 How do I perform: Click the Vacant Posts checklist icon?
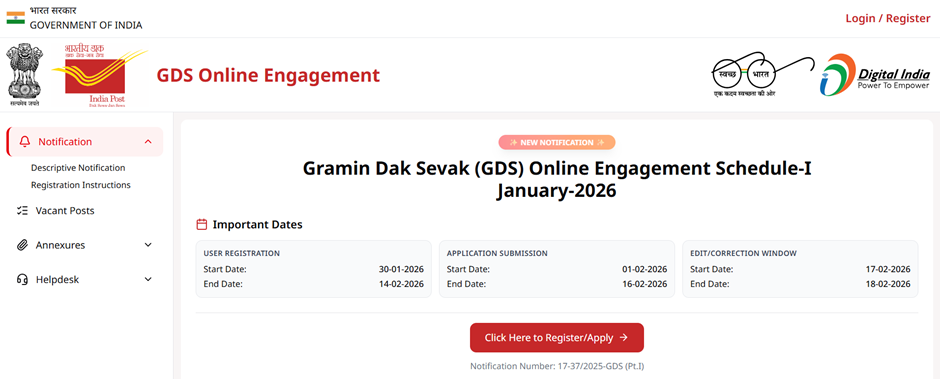click(x=23, y=210)
